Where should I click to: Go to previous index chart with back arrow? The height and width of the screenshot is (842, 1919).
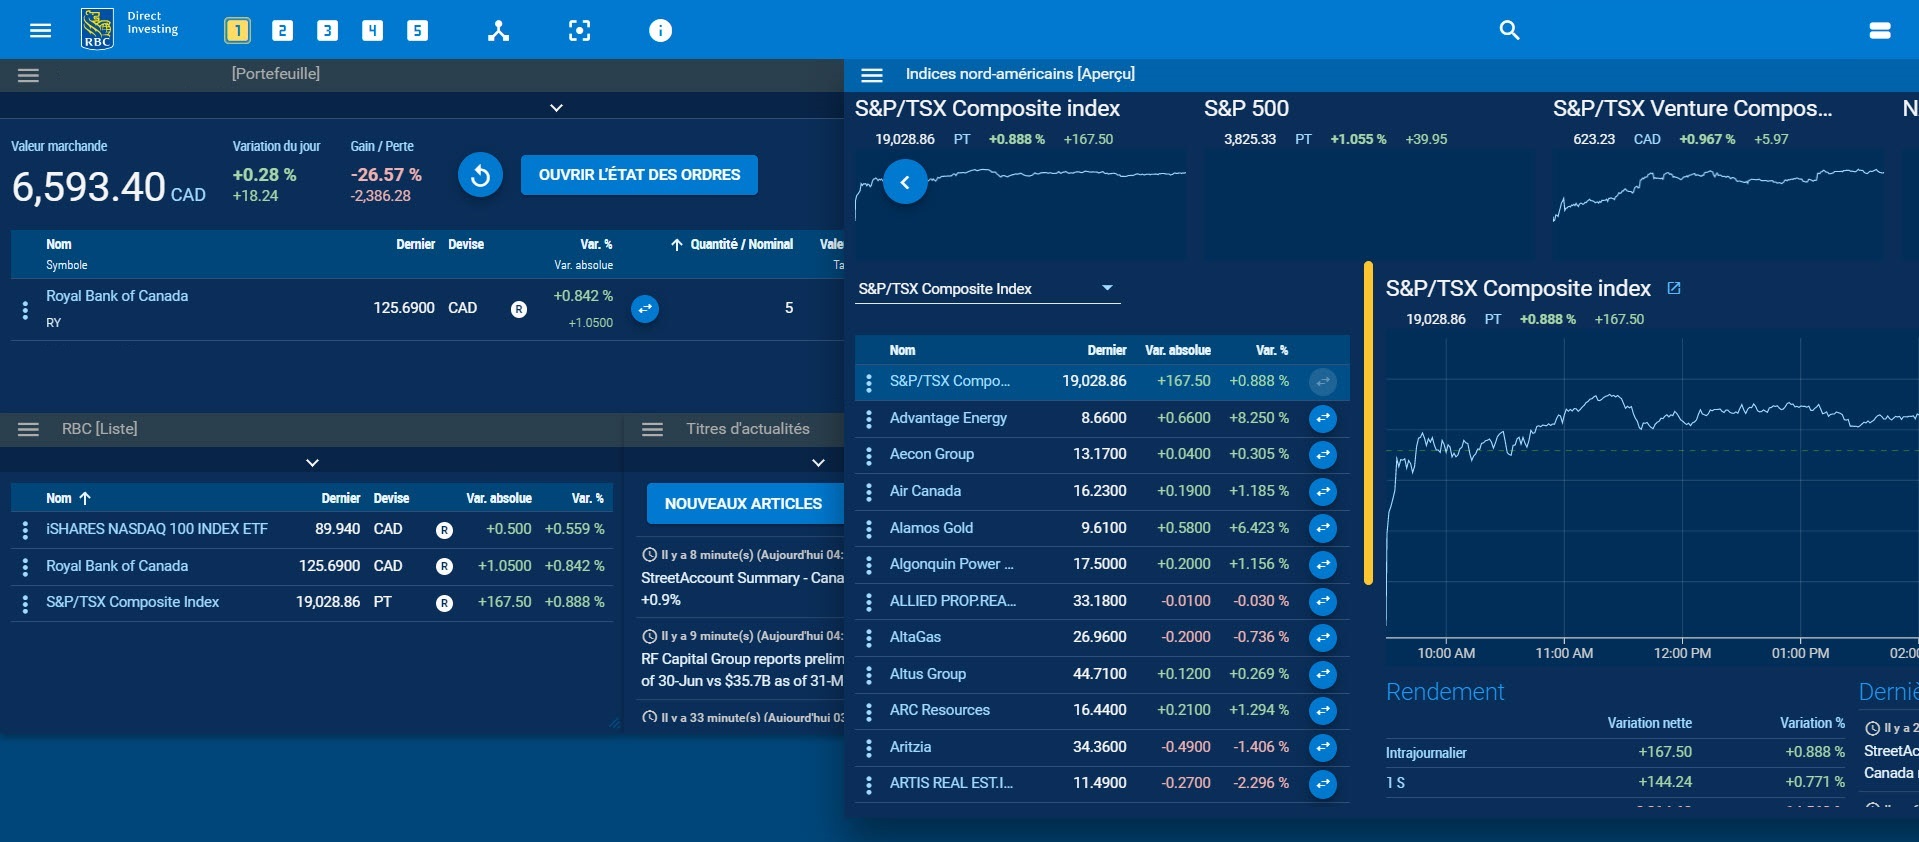pyautogui.click(x=905, y=182)
